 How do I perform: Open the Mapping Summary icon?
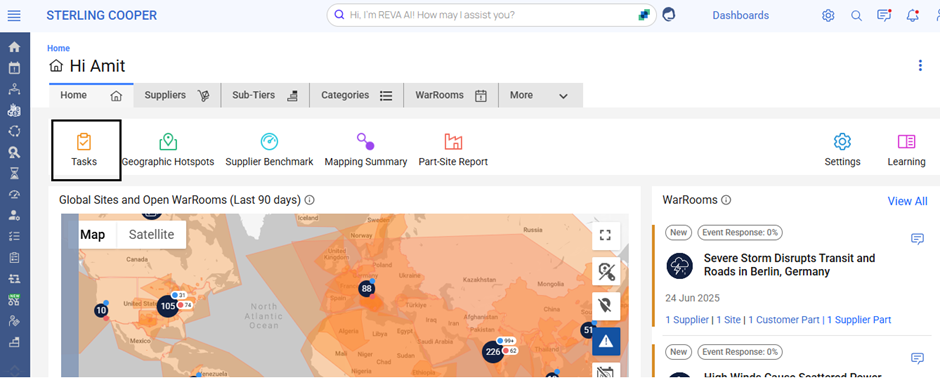point(366,142)
